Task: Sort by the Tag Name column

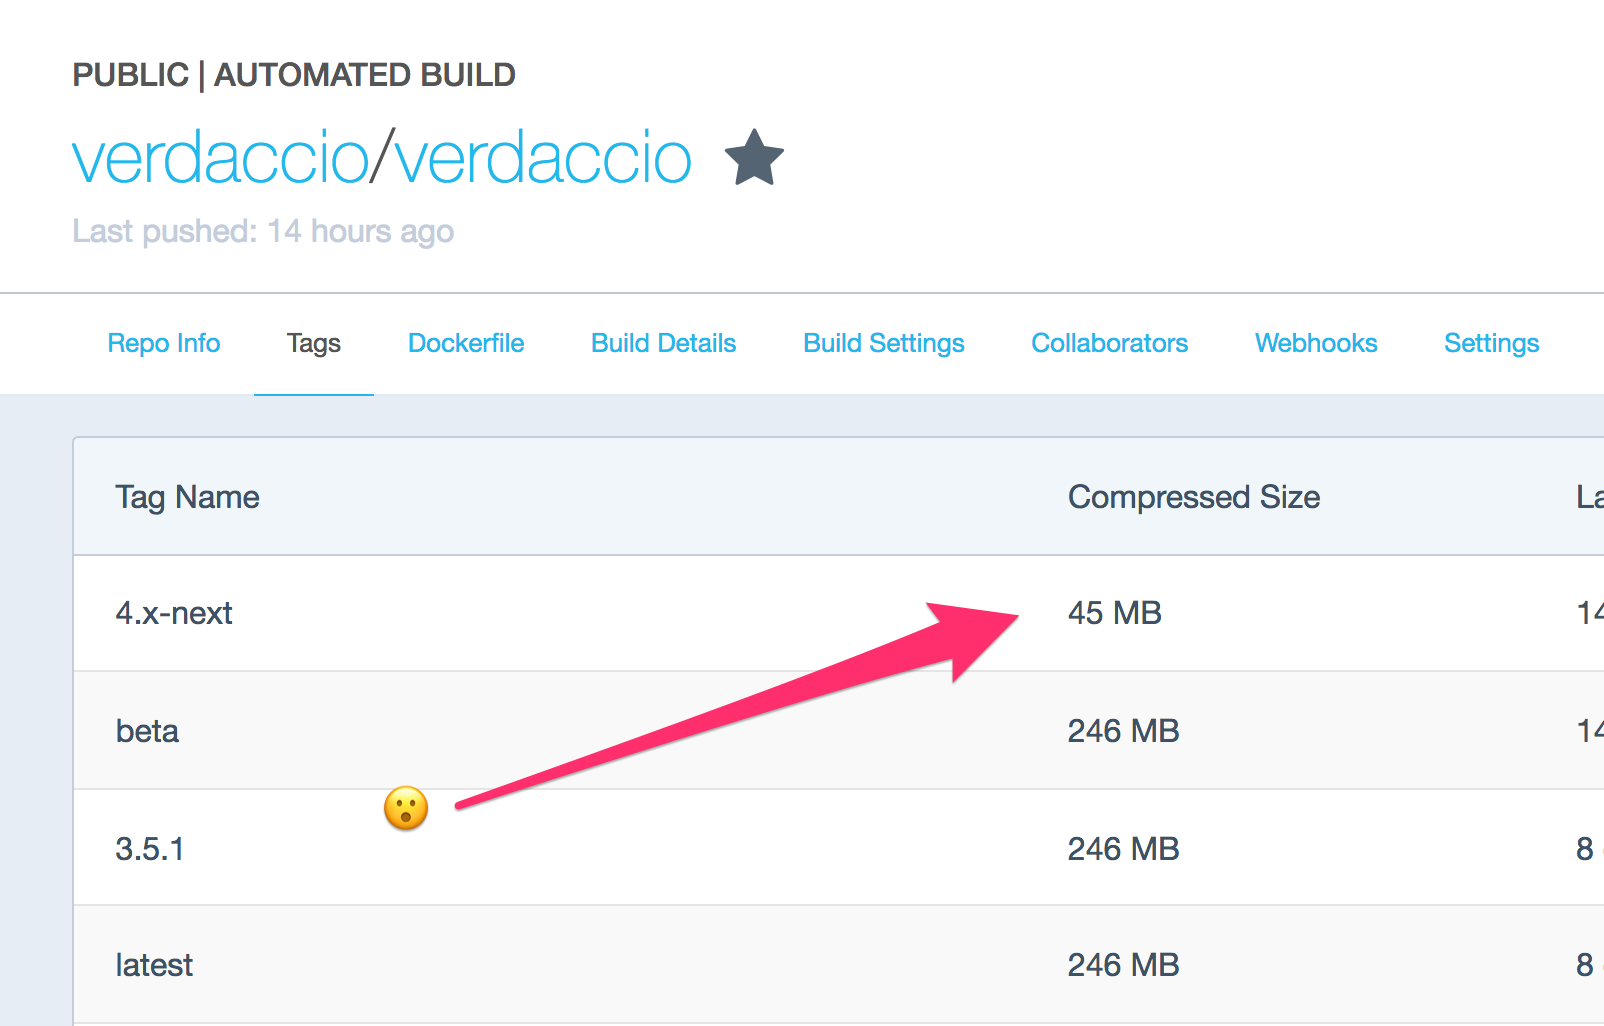Action: point(186,497)
